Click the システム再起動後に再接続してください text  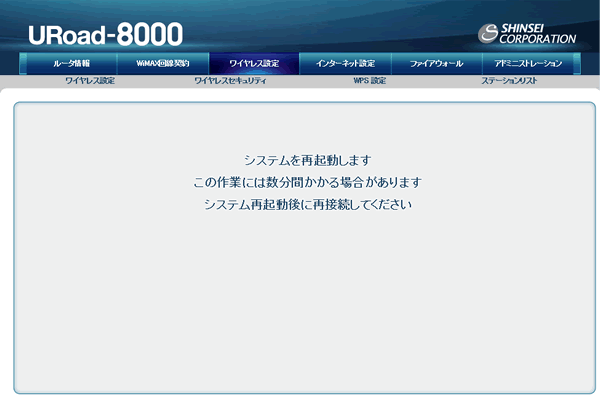pos(308,205)
